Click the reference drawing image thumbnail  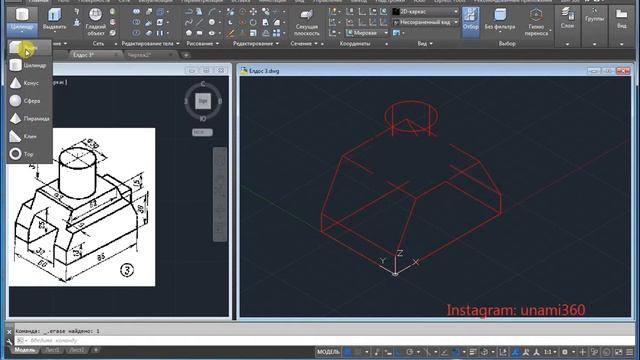[x=82, y=207]
